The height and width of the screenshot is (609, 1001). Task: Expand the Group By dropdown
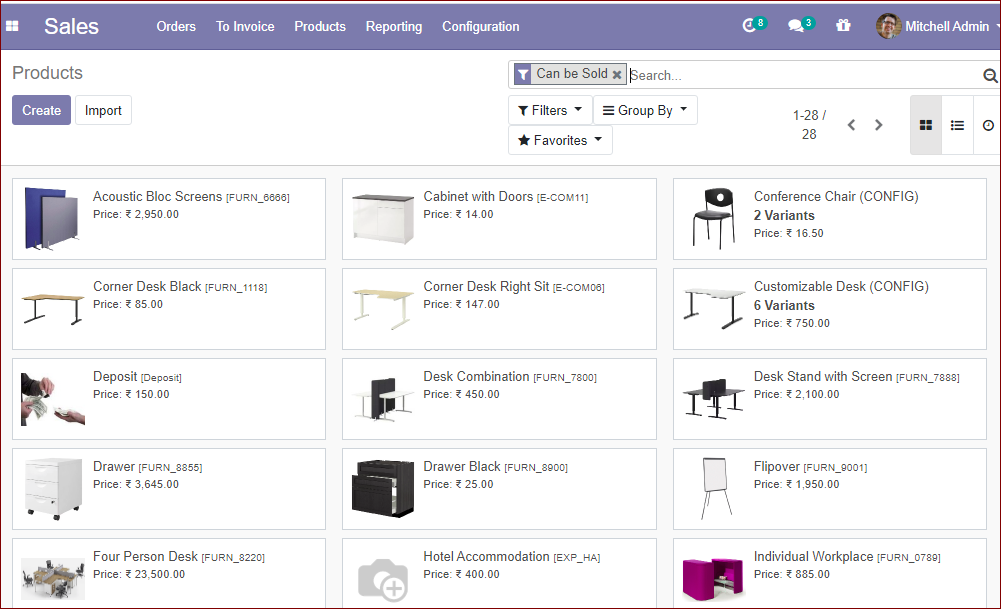pos(644,110)
